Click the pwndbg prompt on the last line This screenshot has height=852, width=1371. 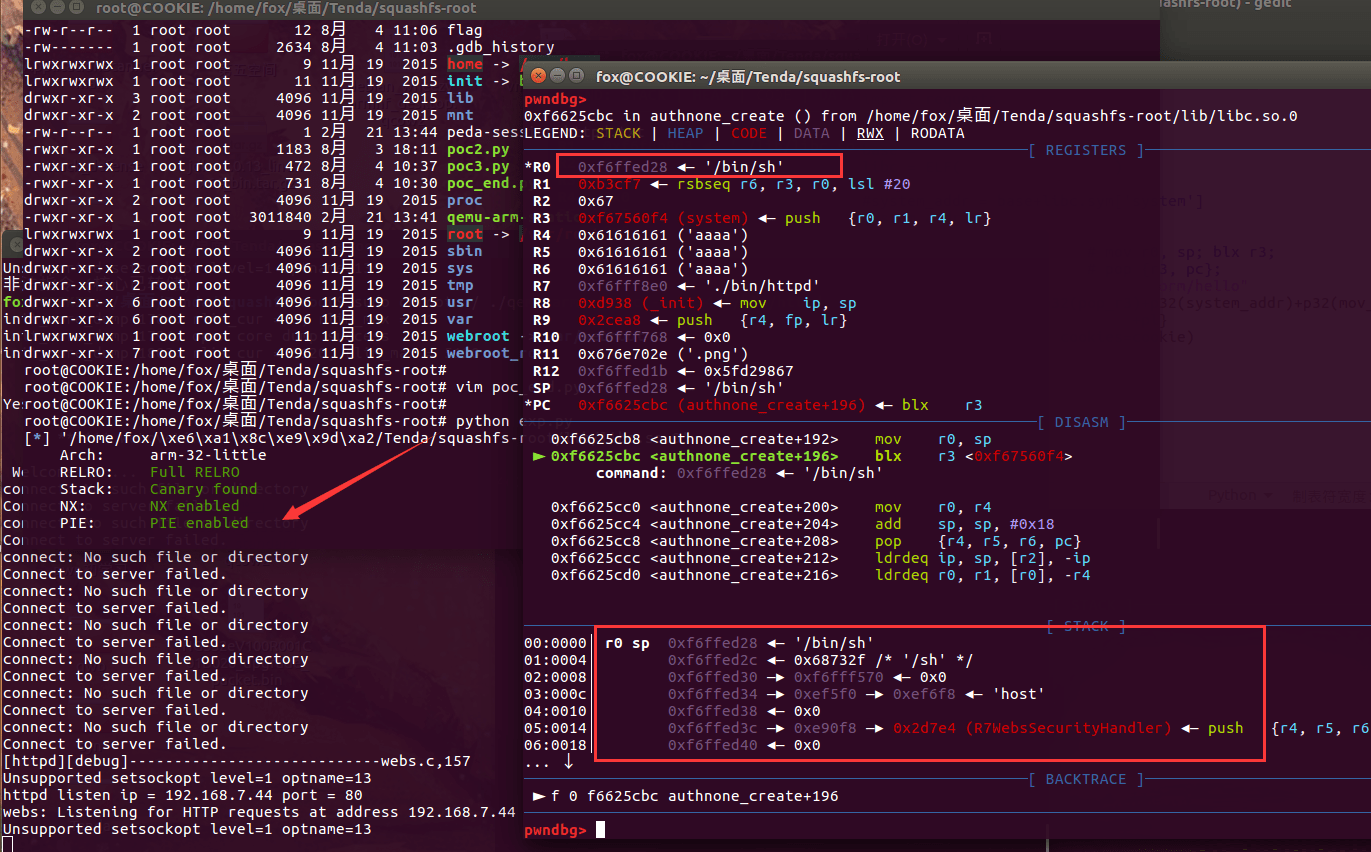[556, 830]
